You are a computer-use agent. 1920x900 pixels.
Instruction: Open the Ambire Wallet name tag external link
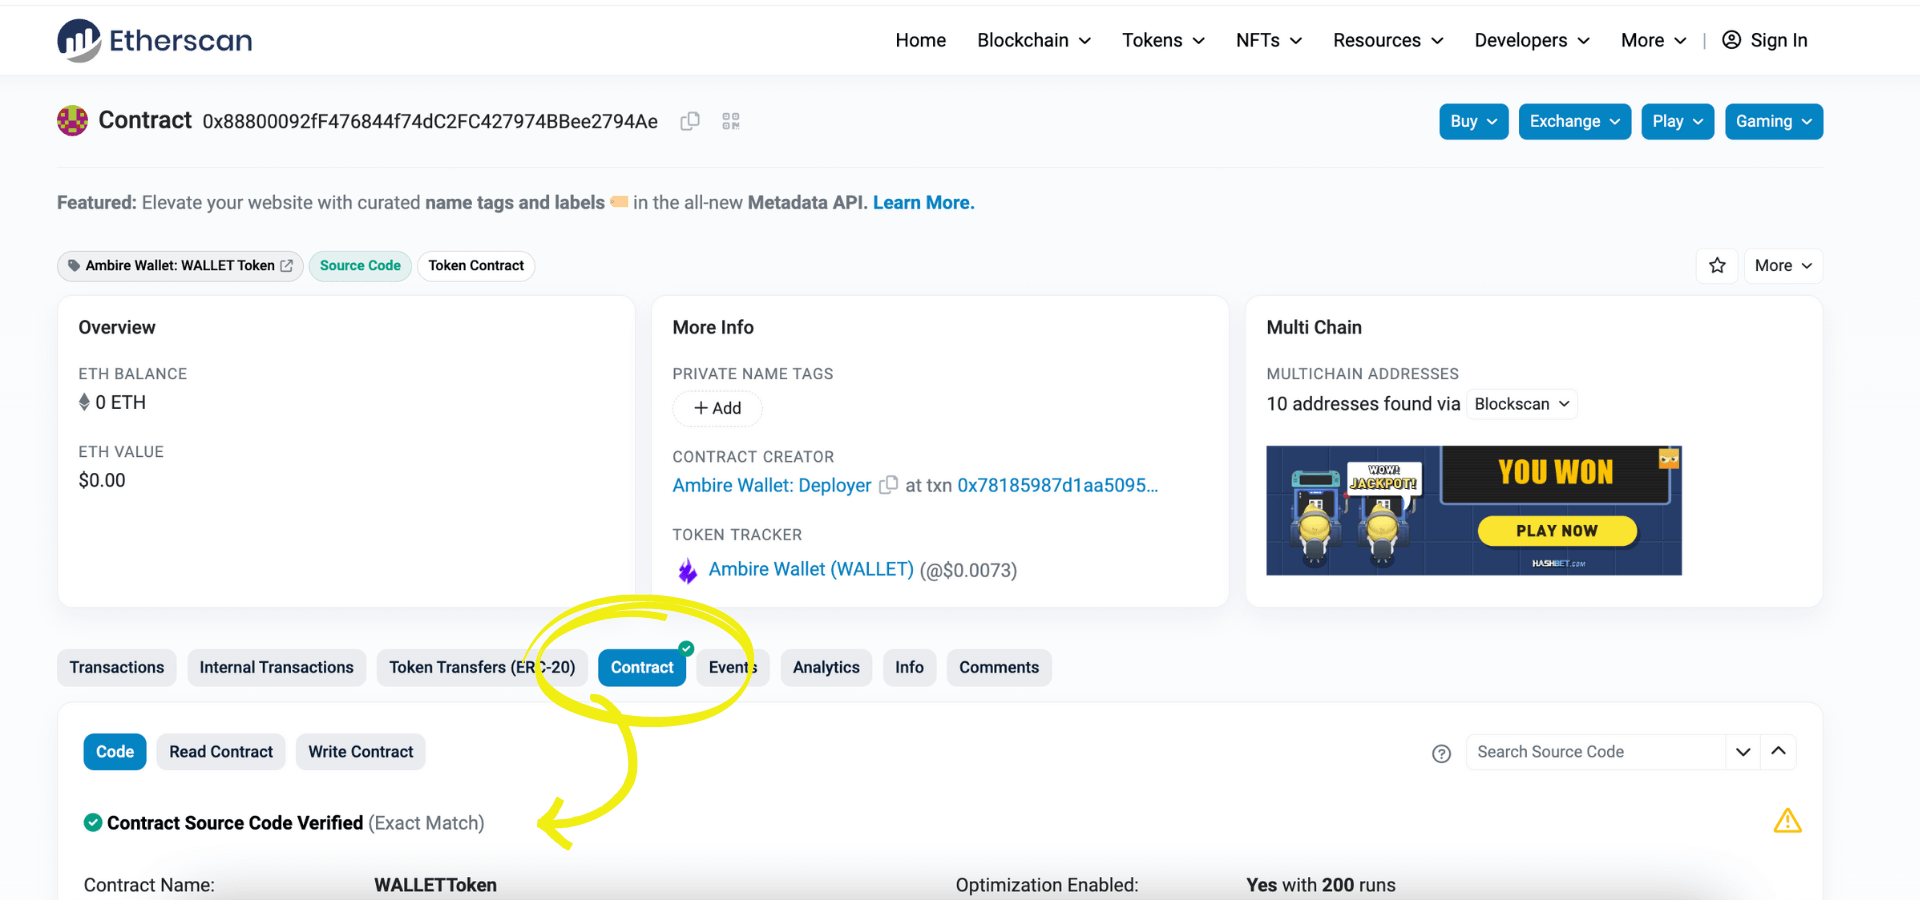pyautogui.click(x=287, y=265)
